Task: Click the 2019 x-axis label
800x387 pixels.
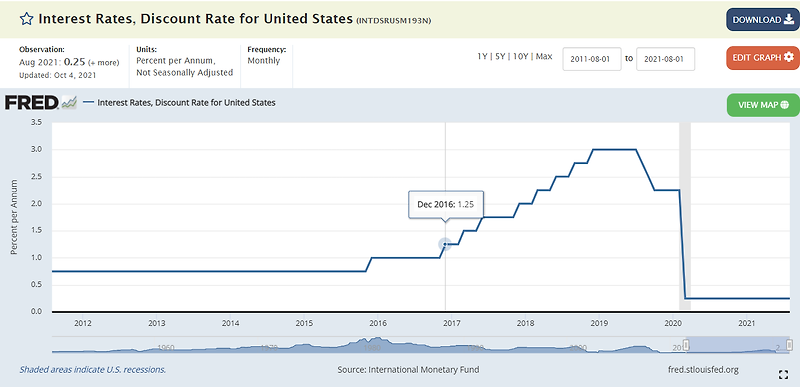Action: pos(599,323)
